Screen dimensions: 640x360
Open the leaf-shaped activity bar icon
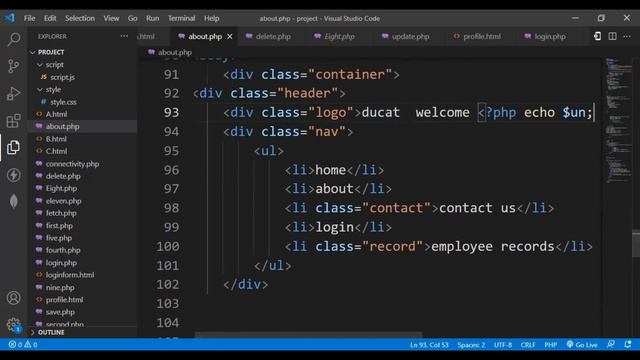pos(13,202)
